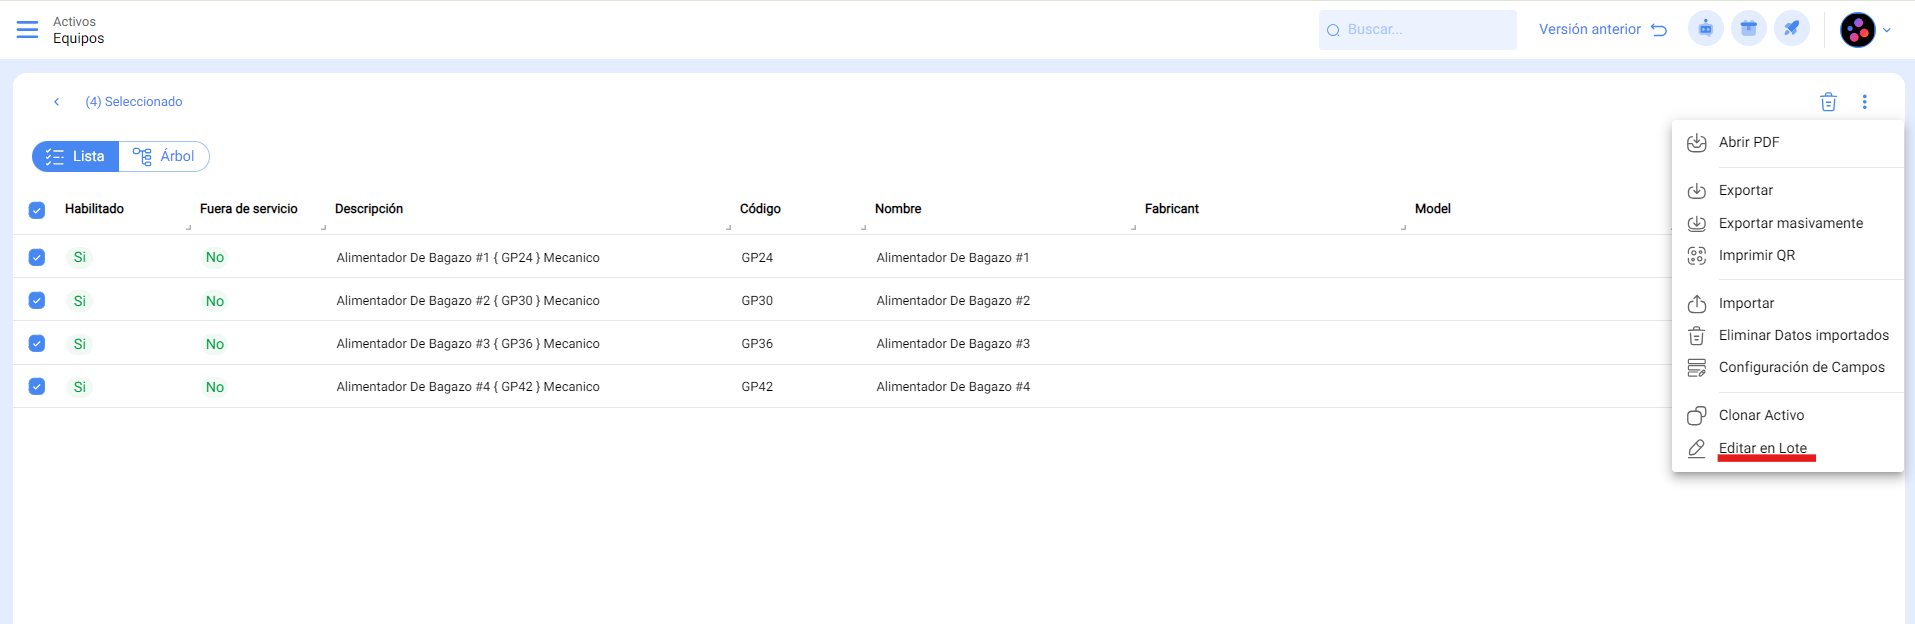Click the trash delete icon above table

1828,102
